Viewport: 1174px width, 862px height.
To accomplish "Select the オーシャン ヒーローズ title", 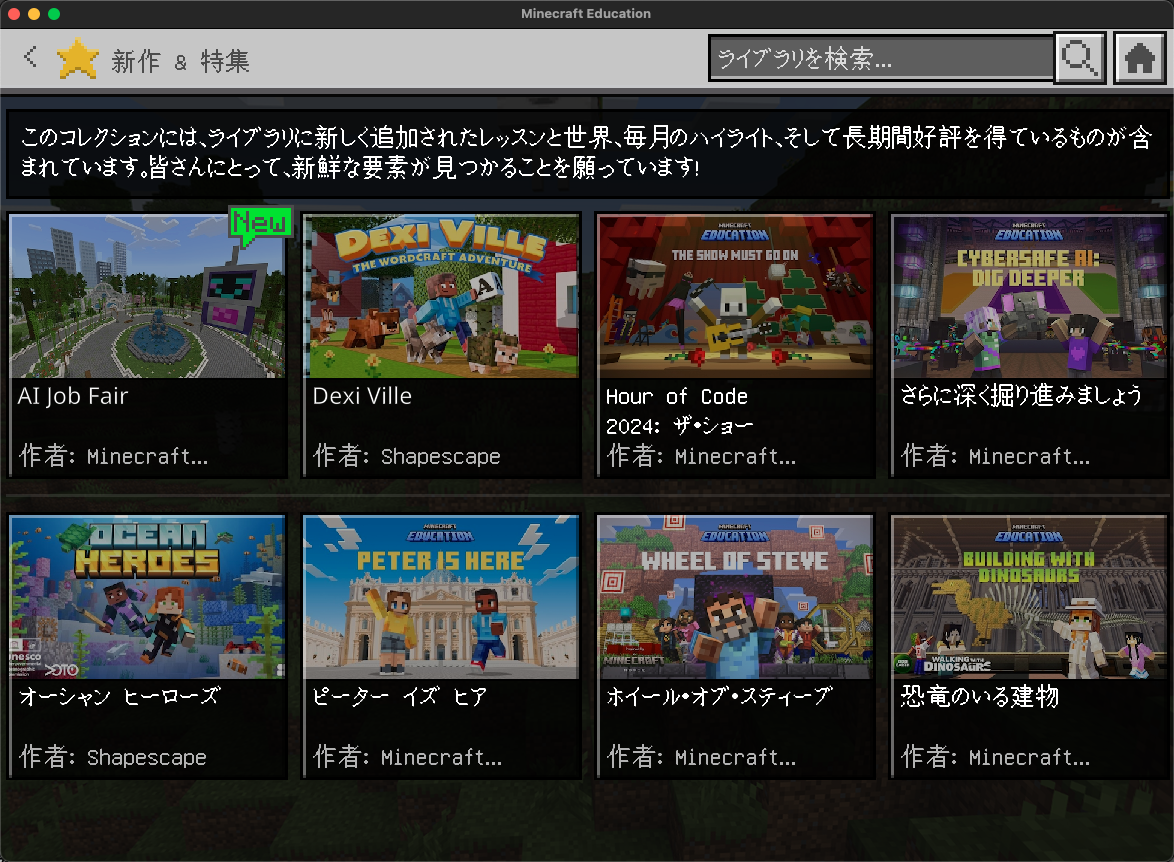I will (119, 696).
